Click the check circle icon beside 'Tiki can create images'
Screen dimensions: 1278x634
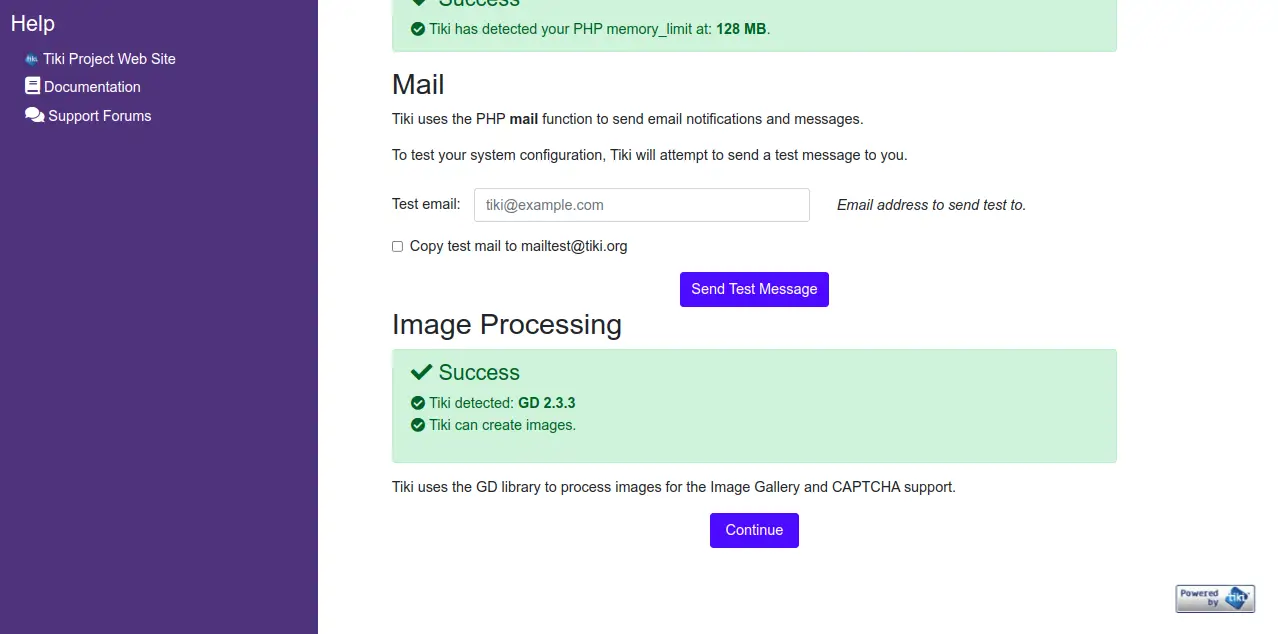(418, 425)
